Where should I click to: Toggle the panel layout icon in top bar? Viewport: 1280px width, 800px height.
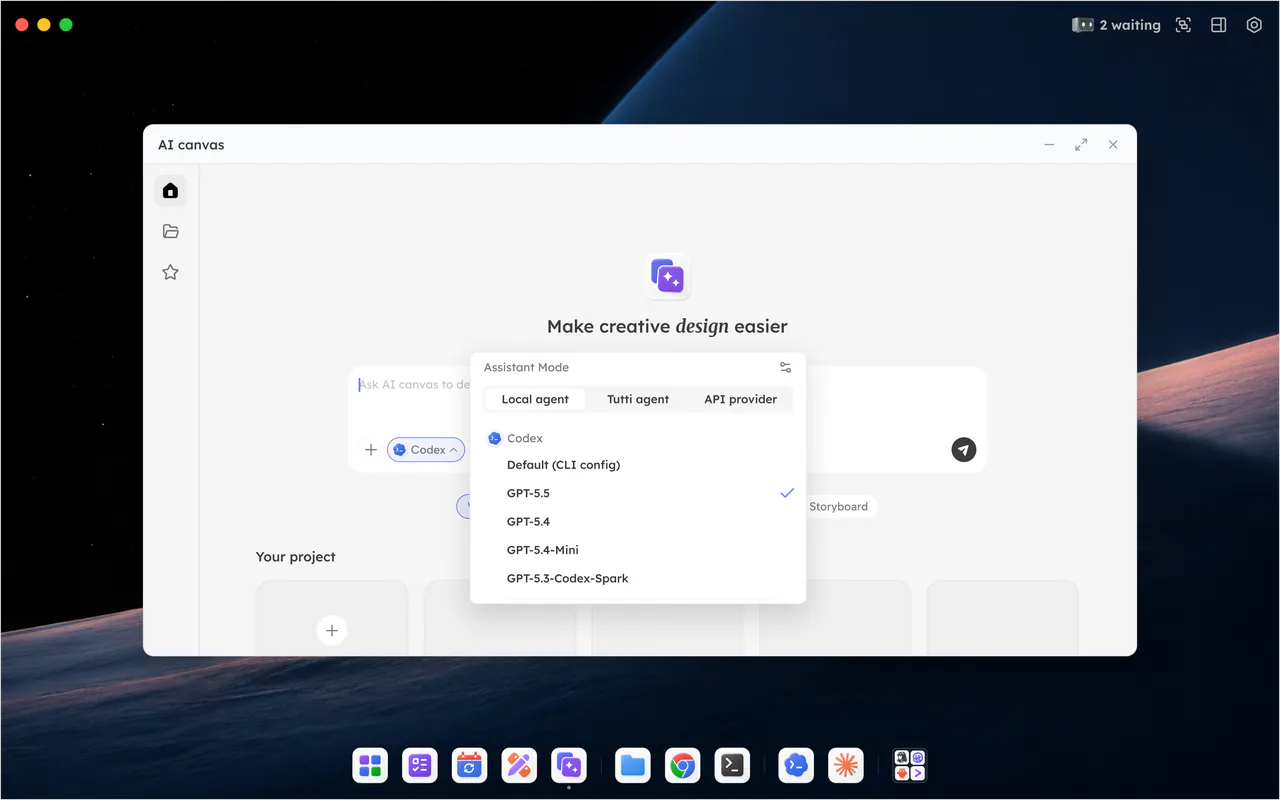coord(1218,25)
